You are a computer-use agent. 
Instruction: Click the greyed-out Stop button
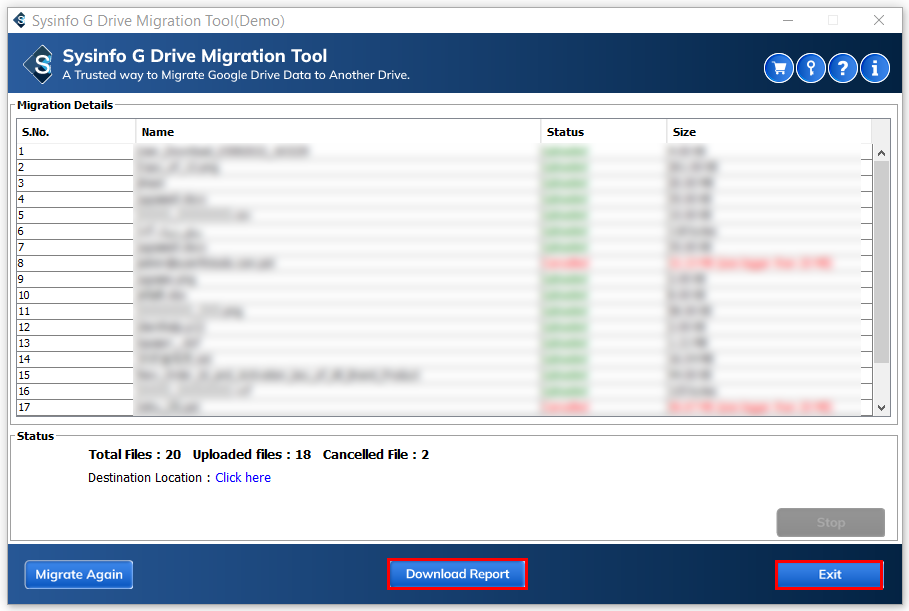[830, 522]
